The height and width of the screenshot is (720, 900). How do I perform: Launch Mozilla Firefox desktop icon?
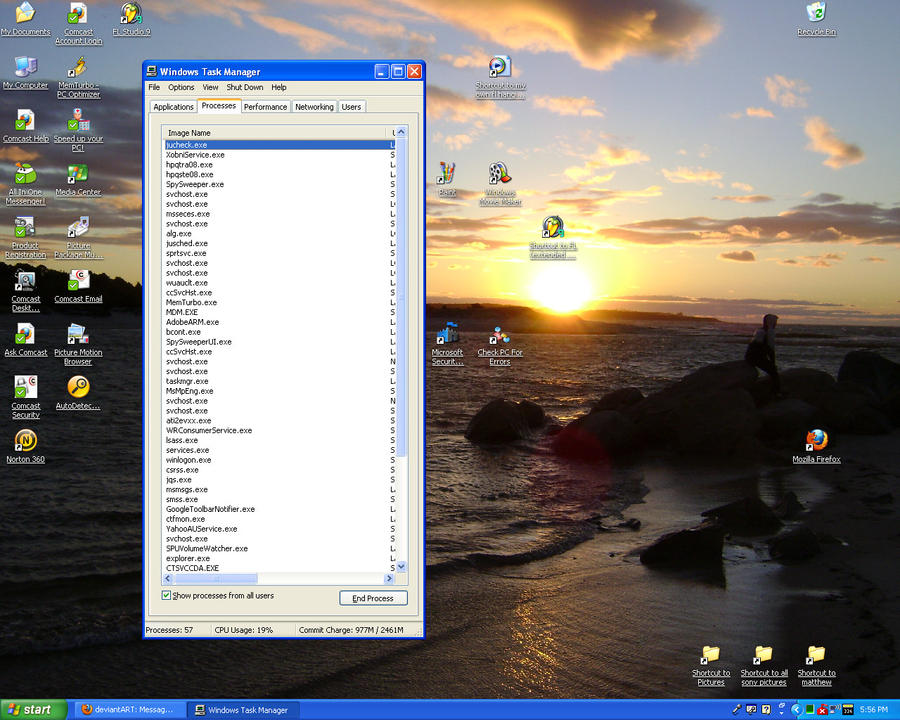tap(816, 446)
